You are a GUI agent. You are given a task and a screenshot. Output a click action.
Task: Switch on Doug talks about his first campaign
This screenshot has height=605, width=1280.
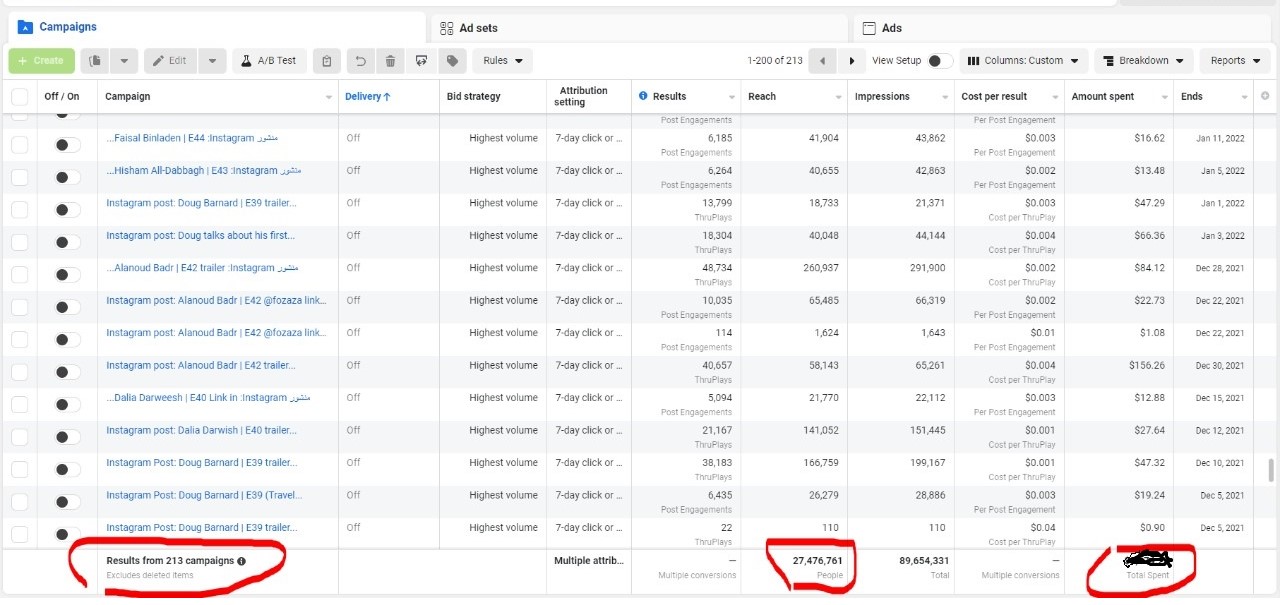(x=67, y=242)
